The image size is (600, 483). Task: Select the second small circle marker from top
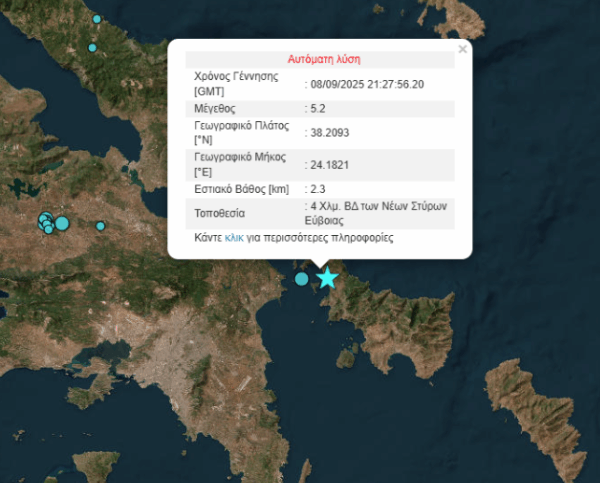92,48
